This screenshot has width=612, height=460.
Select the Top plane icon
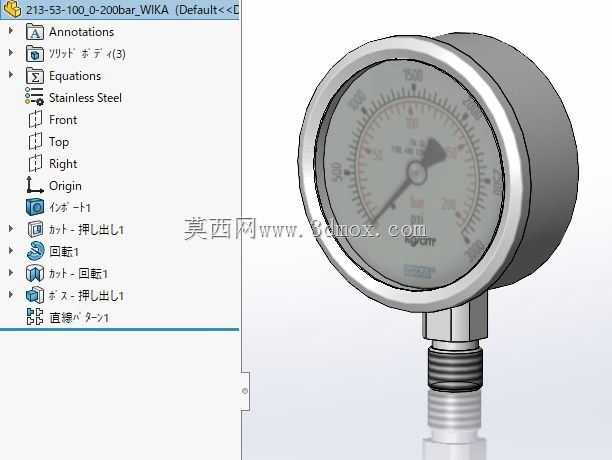coord(35,141)
